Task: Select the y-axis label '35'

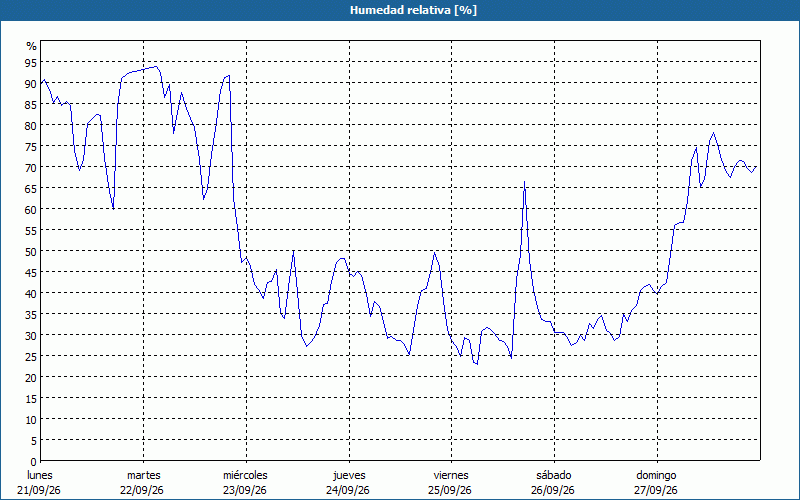Action: click(x=31, y=314)
